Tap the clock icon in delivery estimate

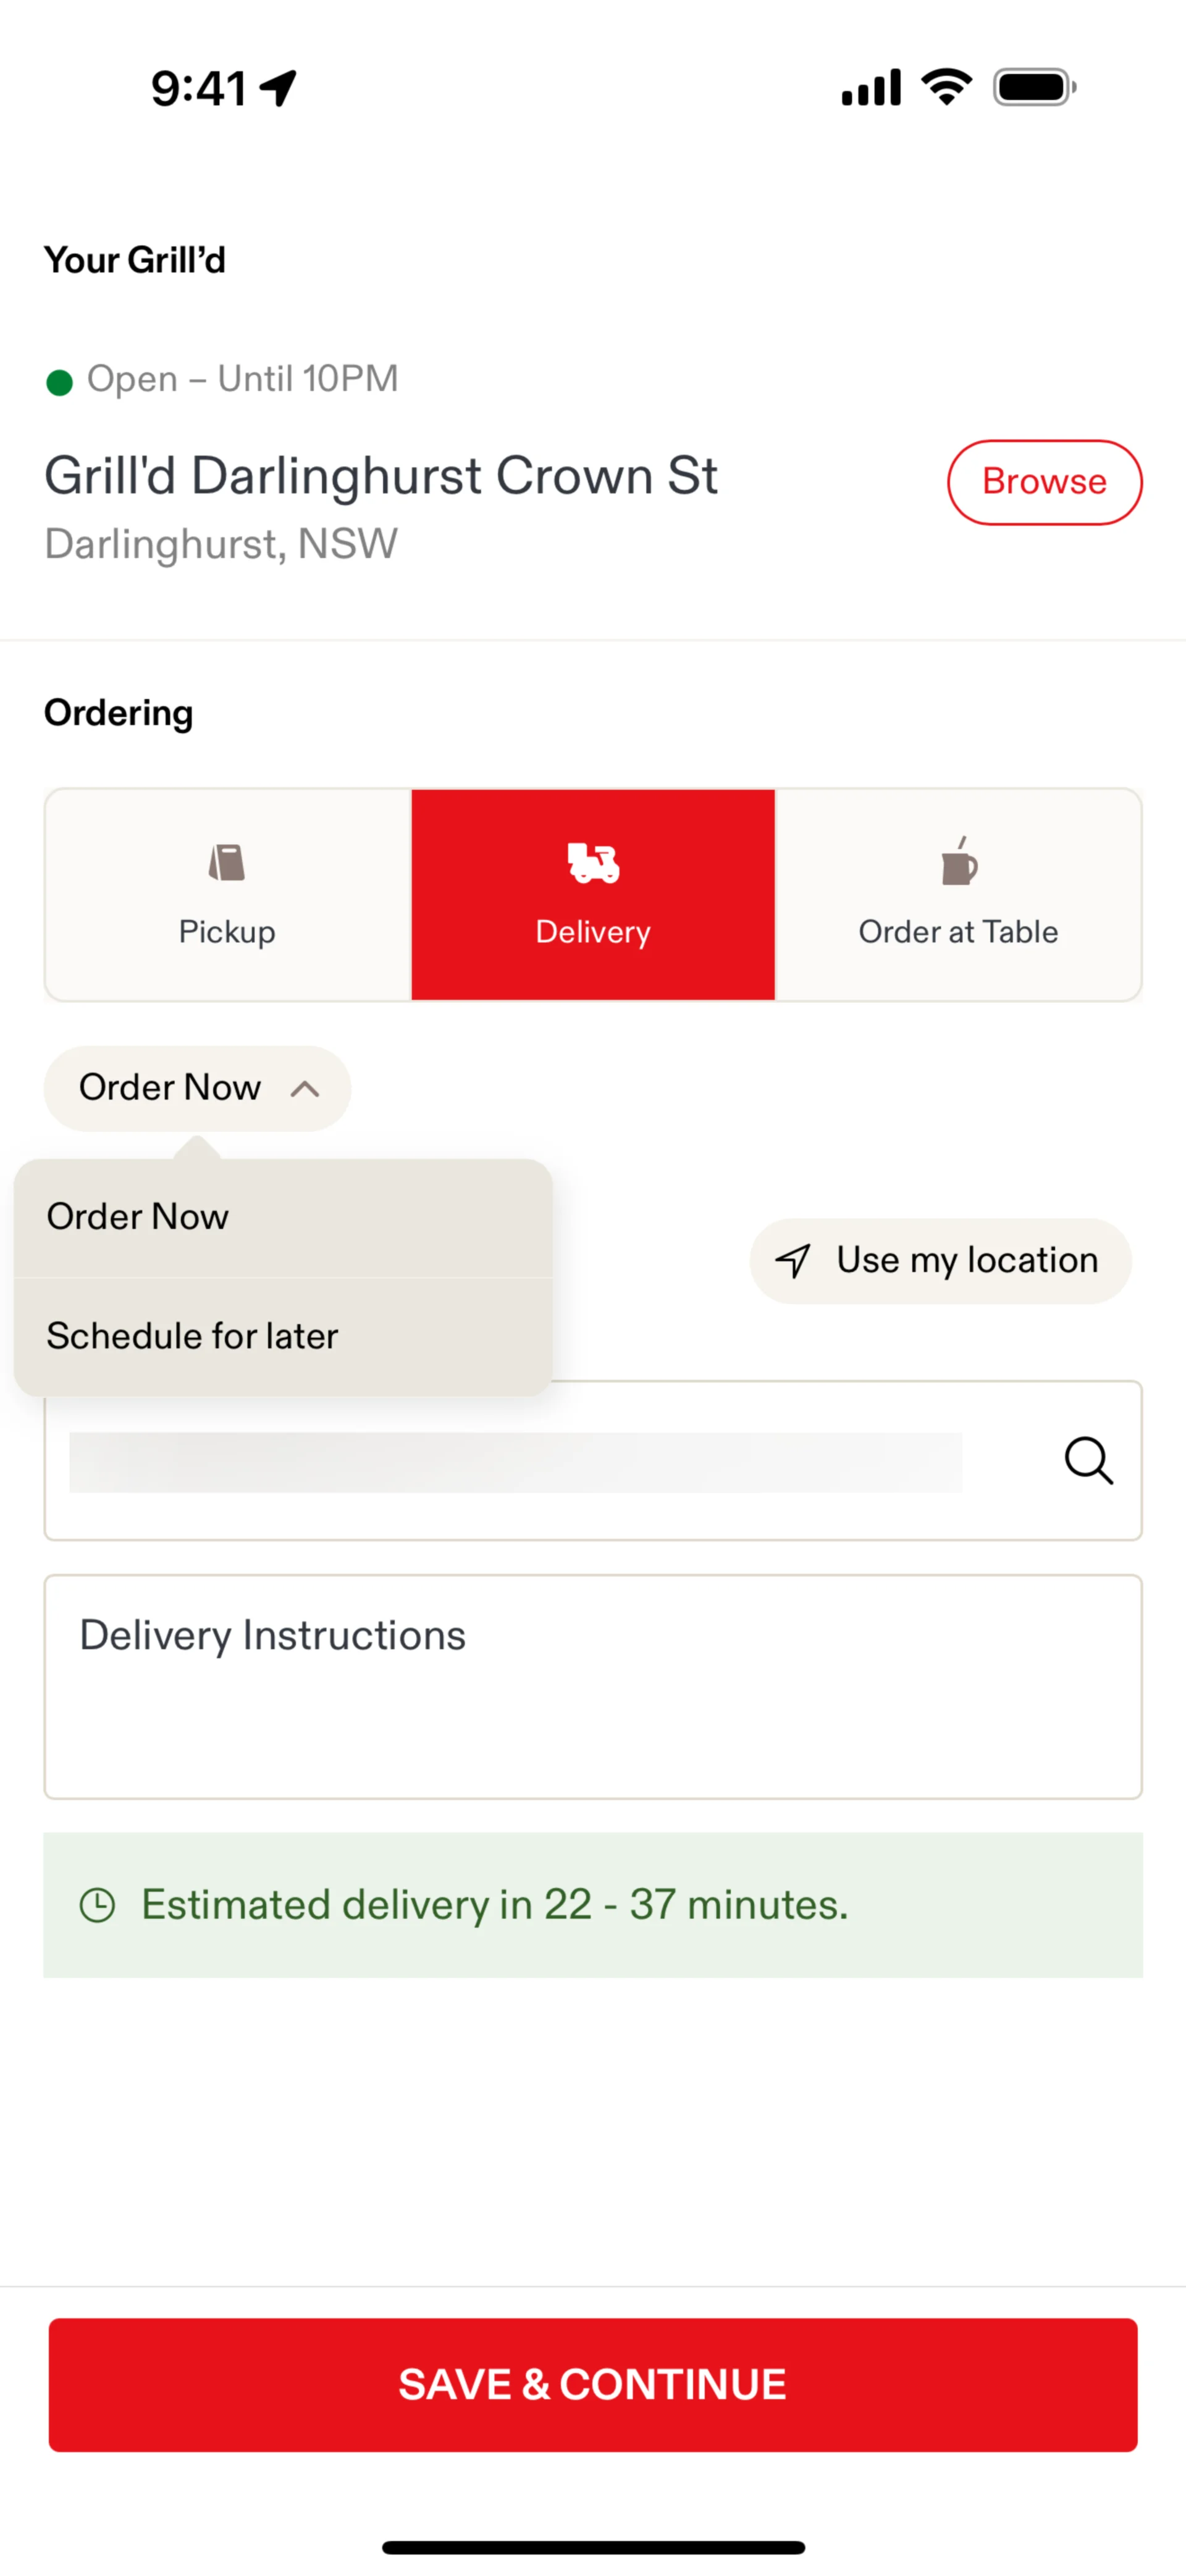tap(97, 1904)
